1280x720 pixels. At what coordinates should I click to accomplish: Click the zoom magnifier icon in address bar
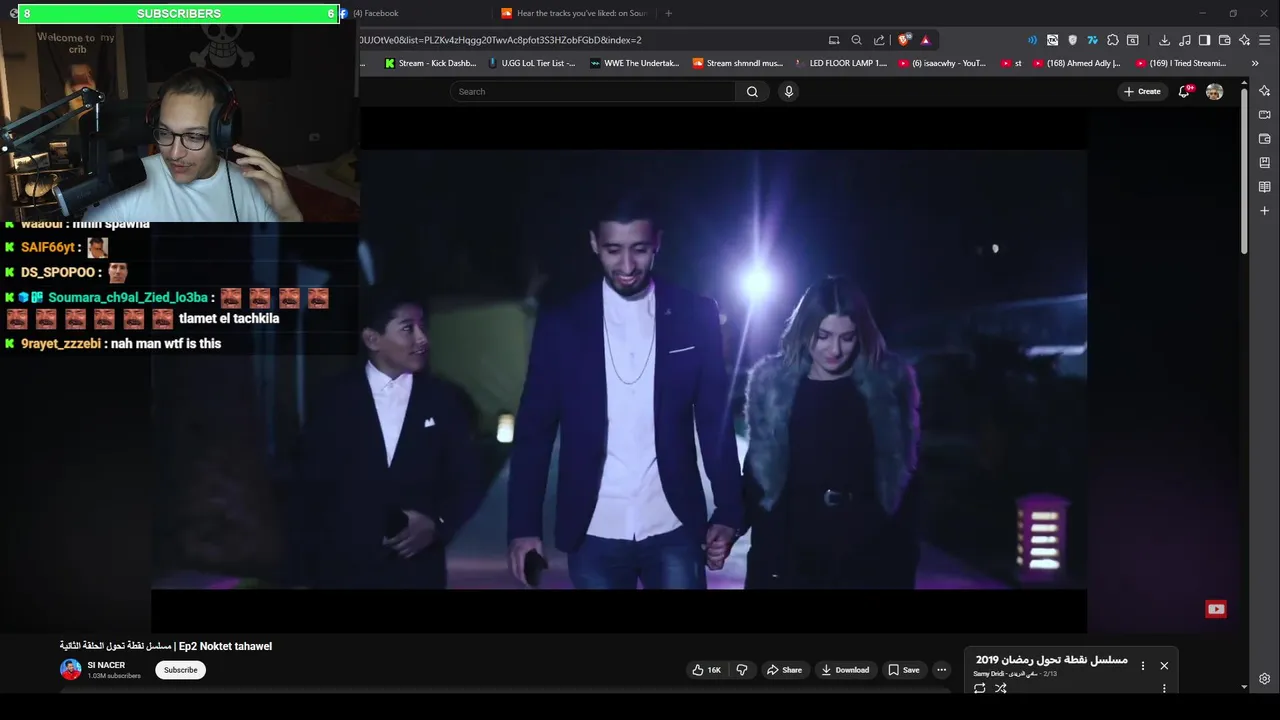point(856,40)
